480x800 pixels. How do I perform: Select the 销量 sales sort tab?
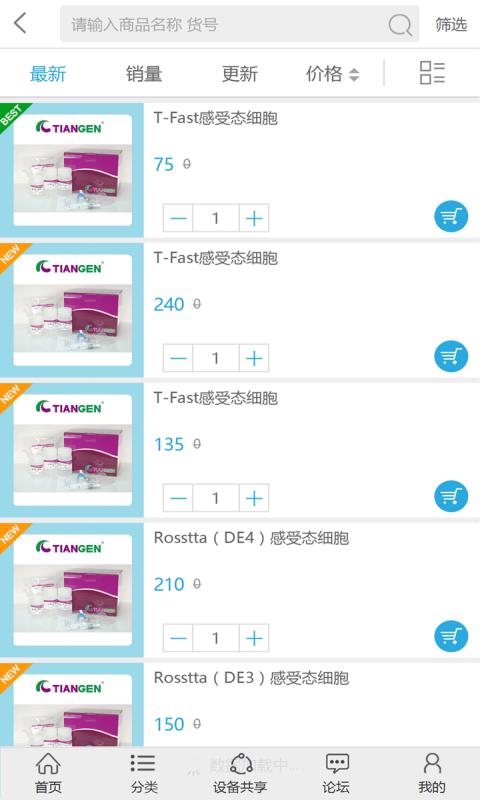coord(144,74)
